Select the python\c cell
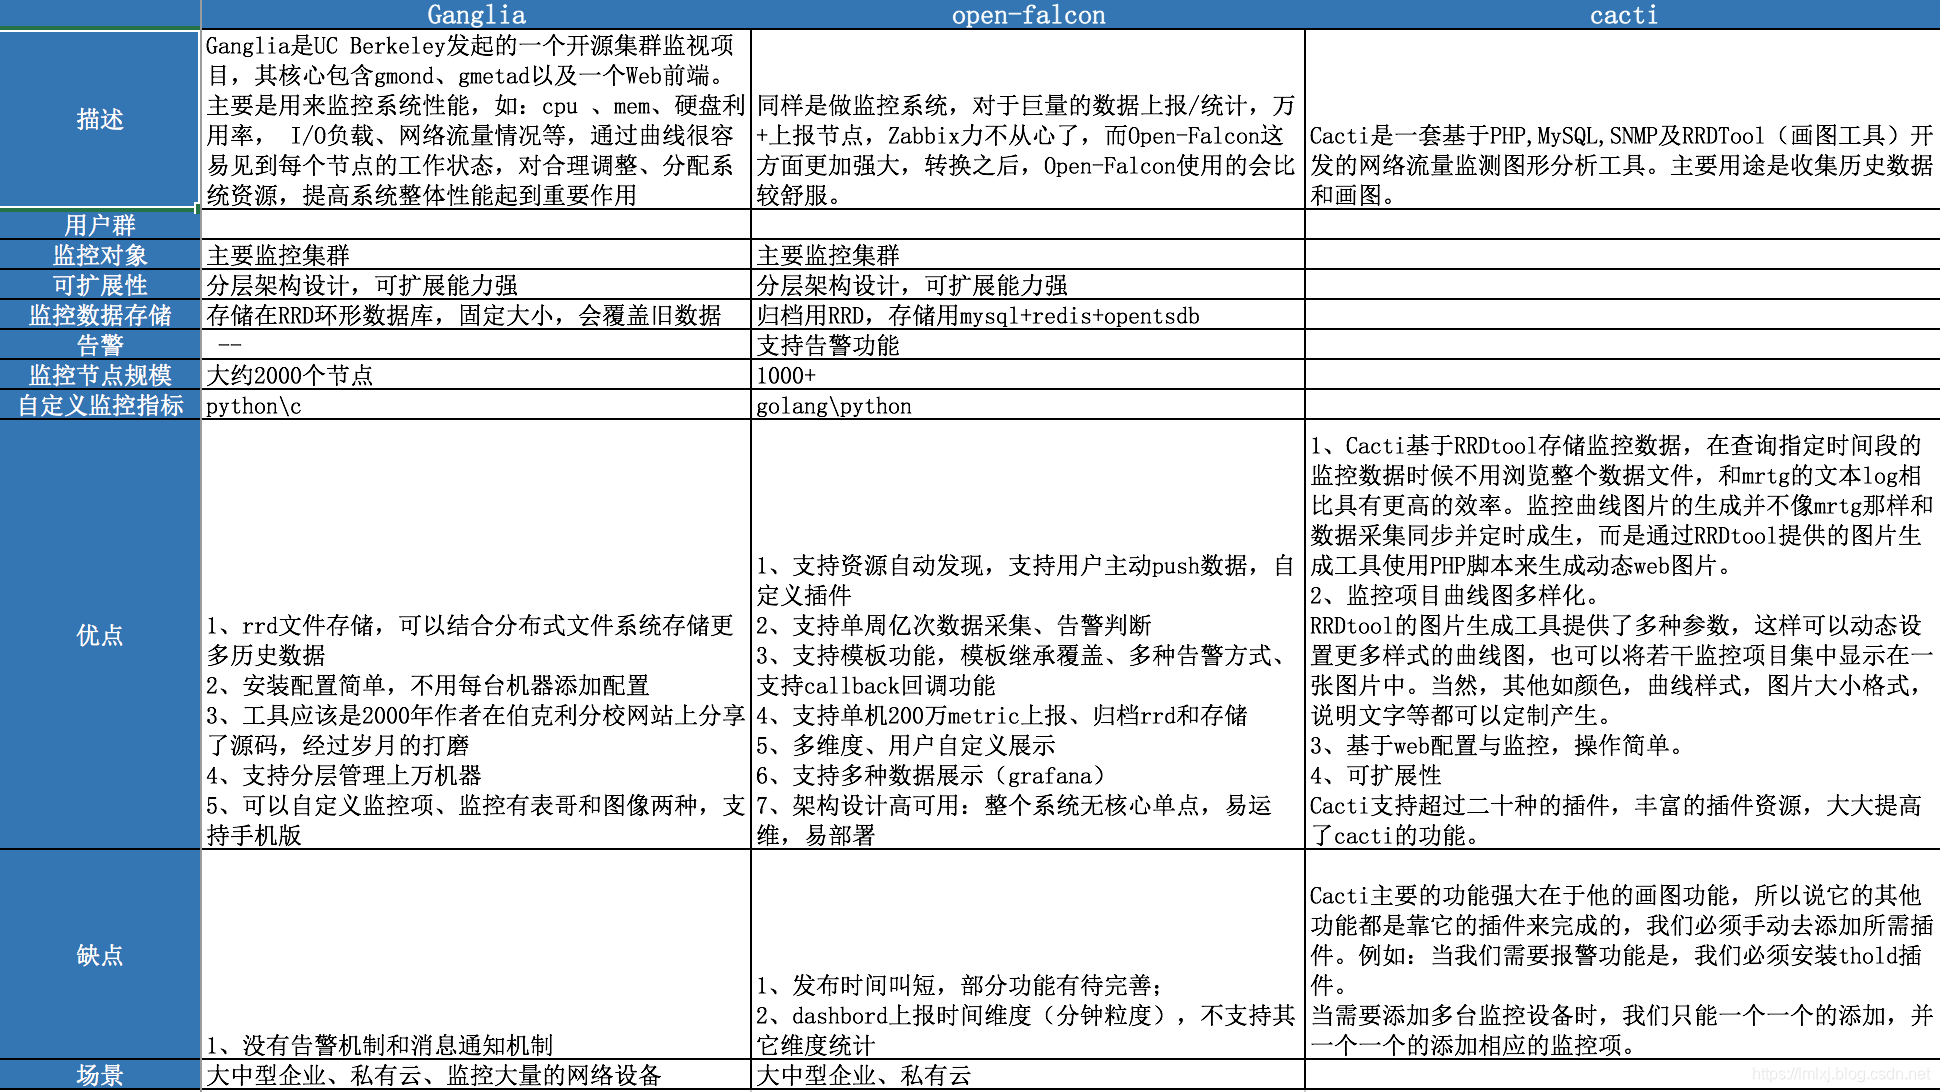Screen dimensions: 1940x1092 [476, 405]
